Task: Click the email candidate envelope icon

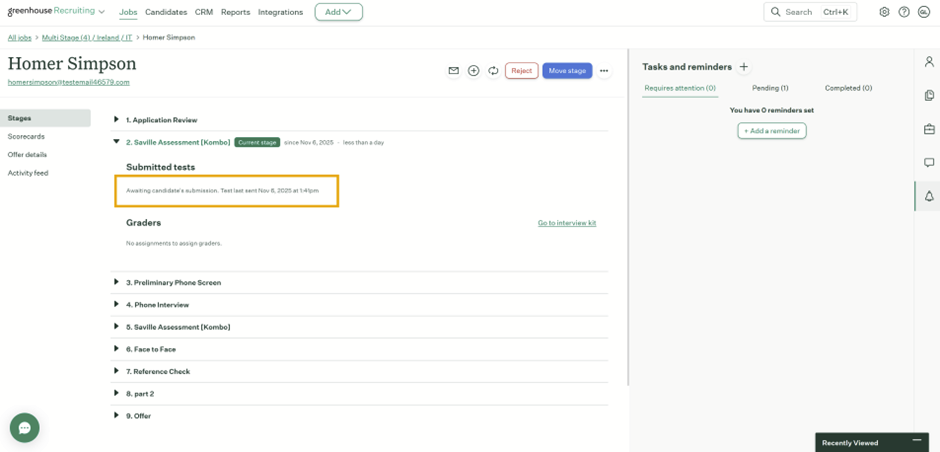Action: [453, 71]
